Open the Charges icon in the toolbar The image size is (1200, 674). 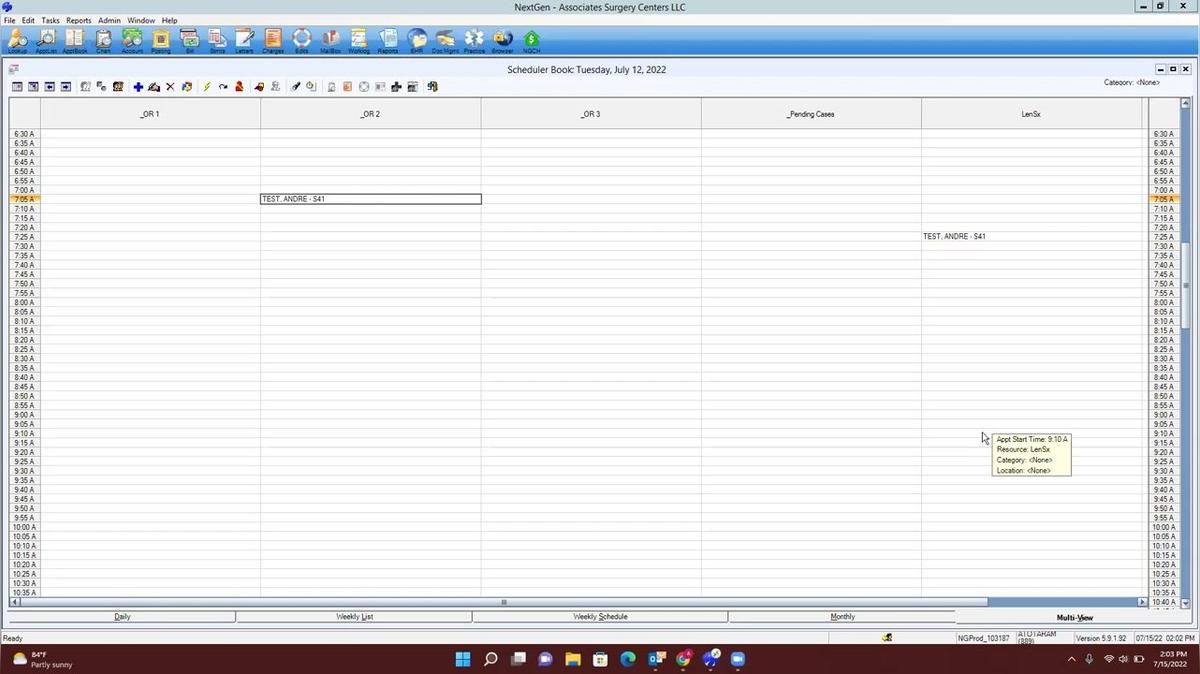[x=273, y=40]
